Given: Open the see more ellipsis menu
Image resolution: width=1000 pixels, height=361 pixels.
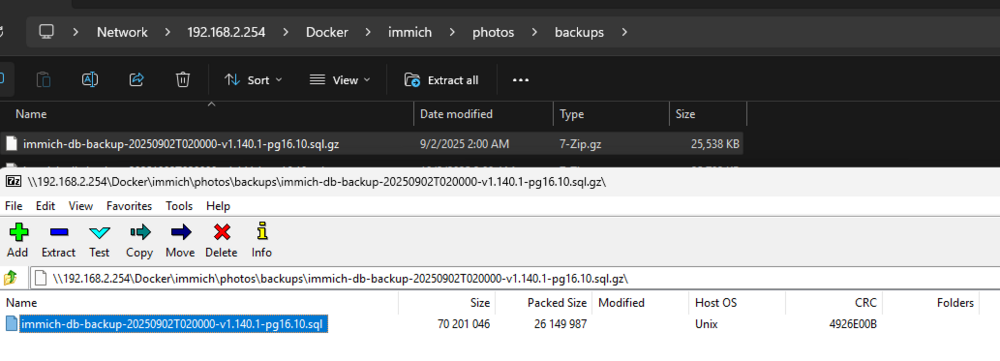Looking at the screenshot, I should click(x=521, y=80).
